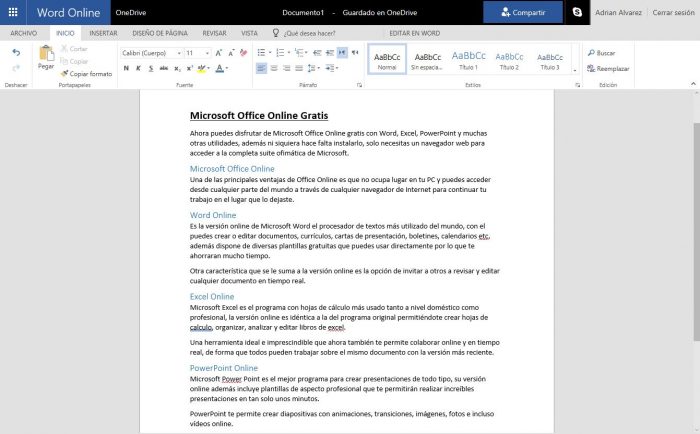Open Estilos dialog launcher
The height and width of the screenshot is (434, 700).
[577, 85]
